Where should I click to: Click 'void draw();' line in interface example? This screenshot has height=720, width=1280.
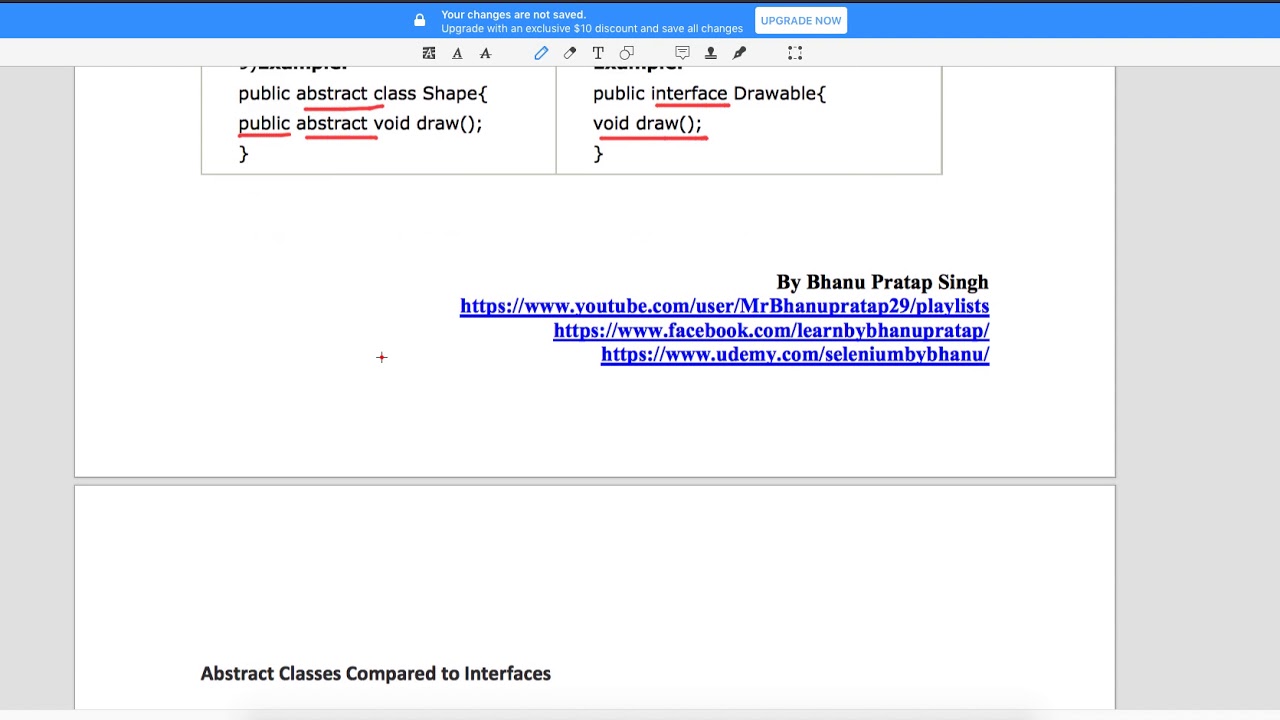coord(647,123)
